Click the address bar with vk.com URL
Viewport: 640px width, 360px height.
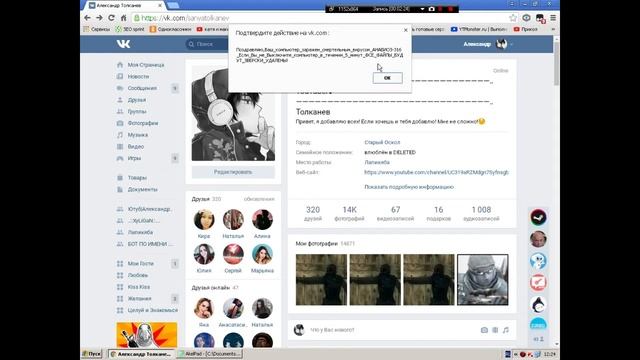320,18
